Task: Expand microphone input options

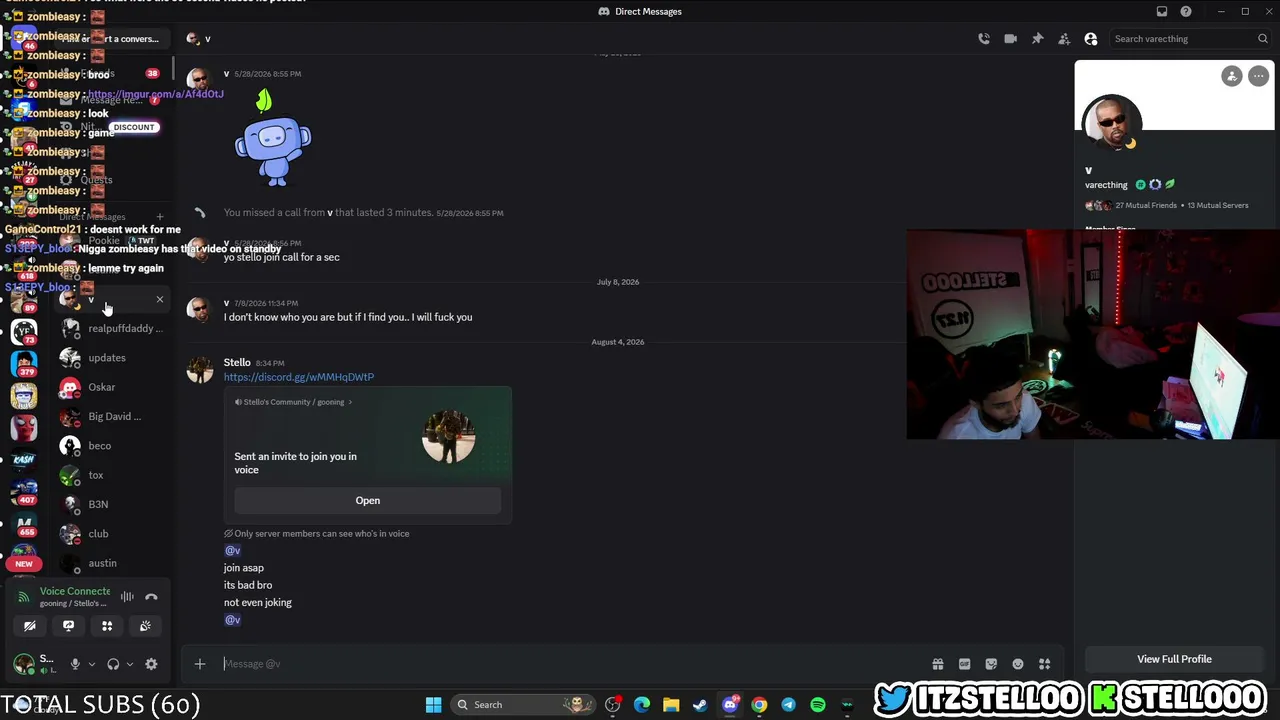Action: click(91, 664)
